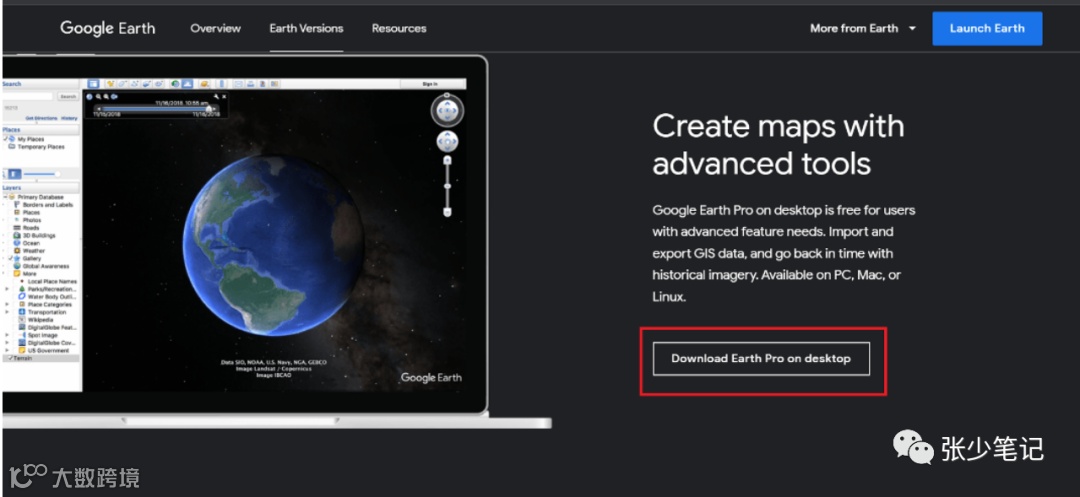
Task: Open the planet switcher (Saturn) icon
Action: pyautogui.click(x=205, y=84)
